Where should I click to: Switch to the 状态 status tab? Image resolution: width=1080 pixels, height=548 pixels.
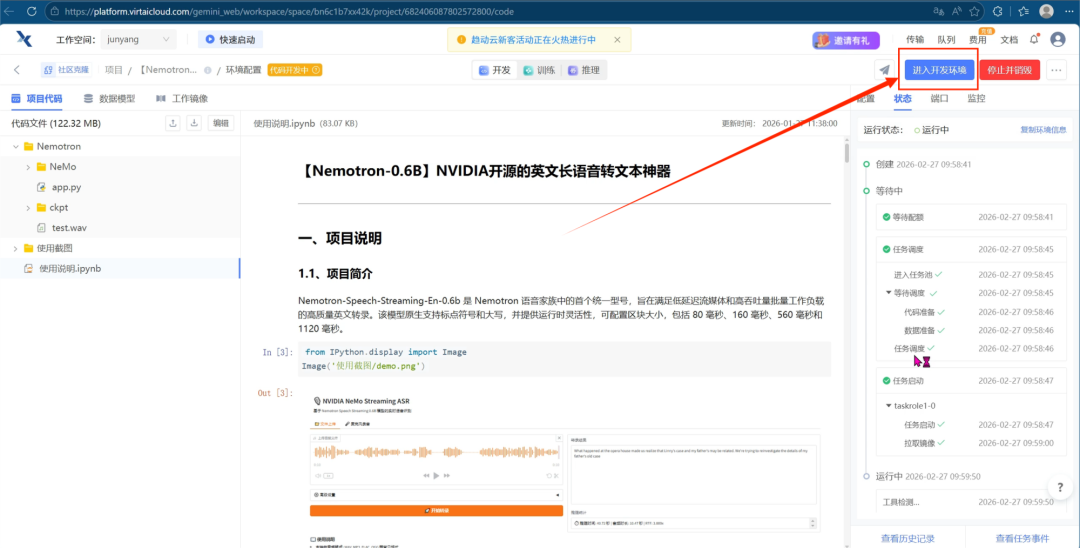tap(902, 98)
